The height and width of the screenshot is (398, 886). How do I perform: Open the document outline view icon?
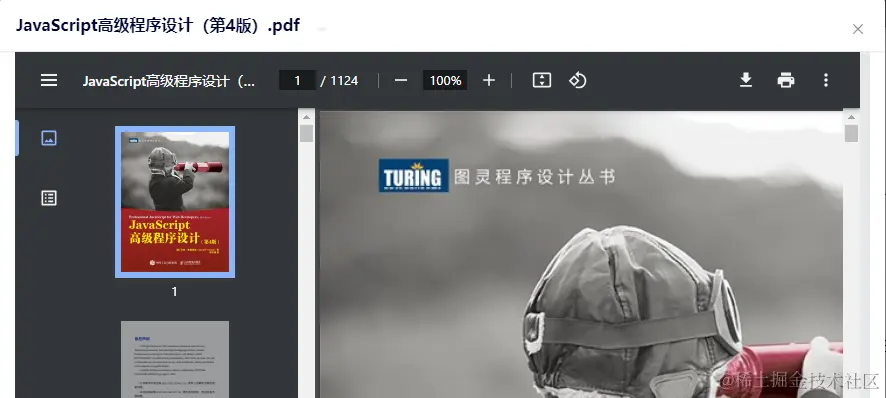[x=49, y=198]
